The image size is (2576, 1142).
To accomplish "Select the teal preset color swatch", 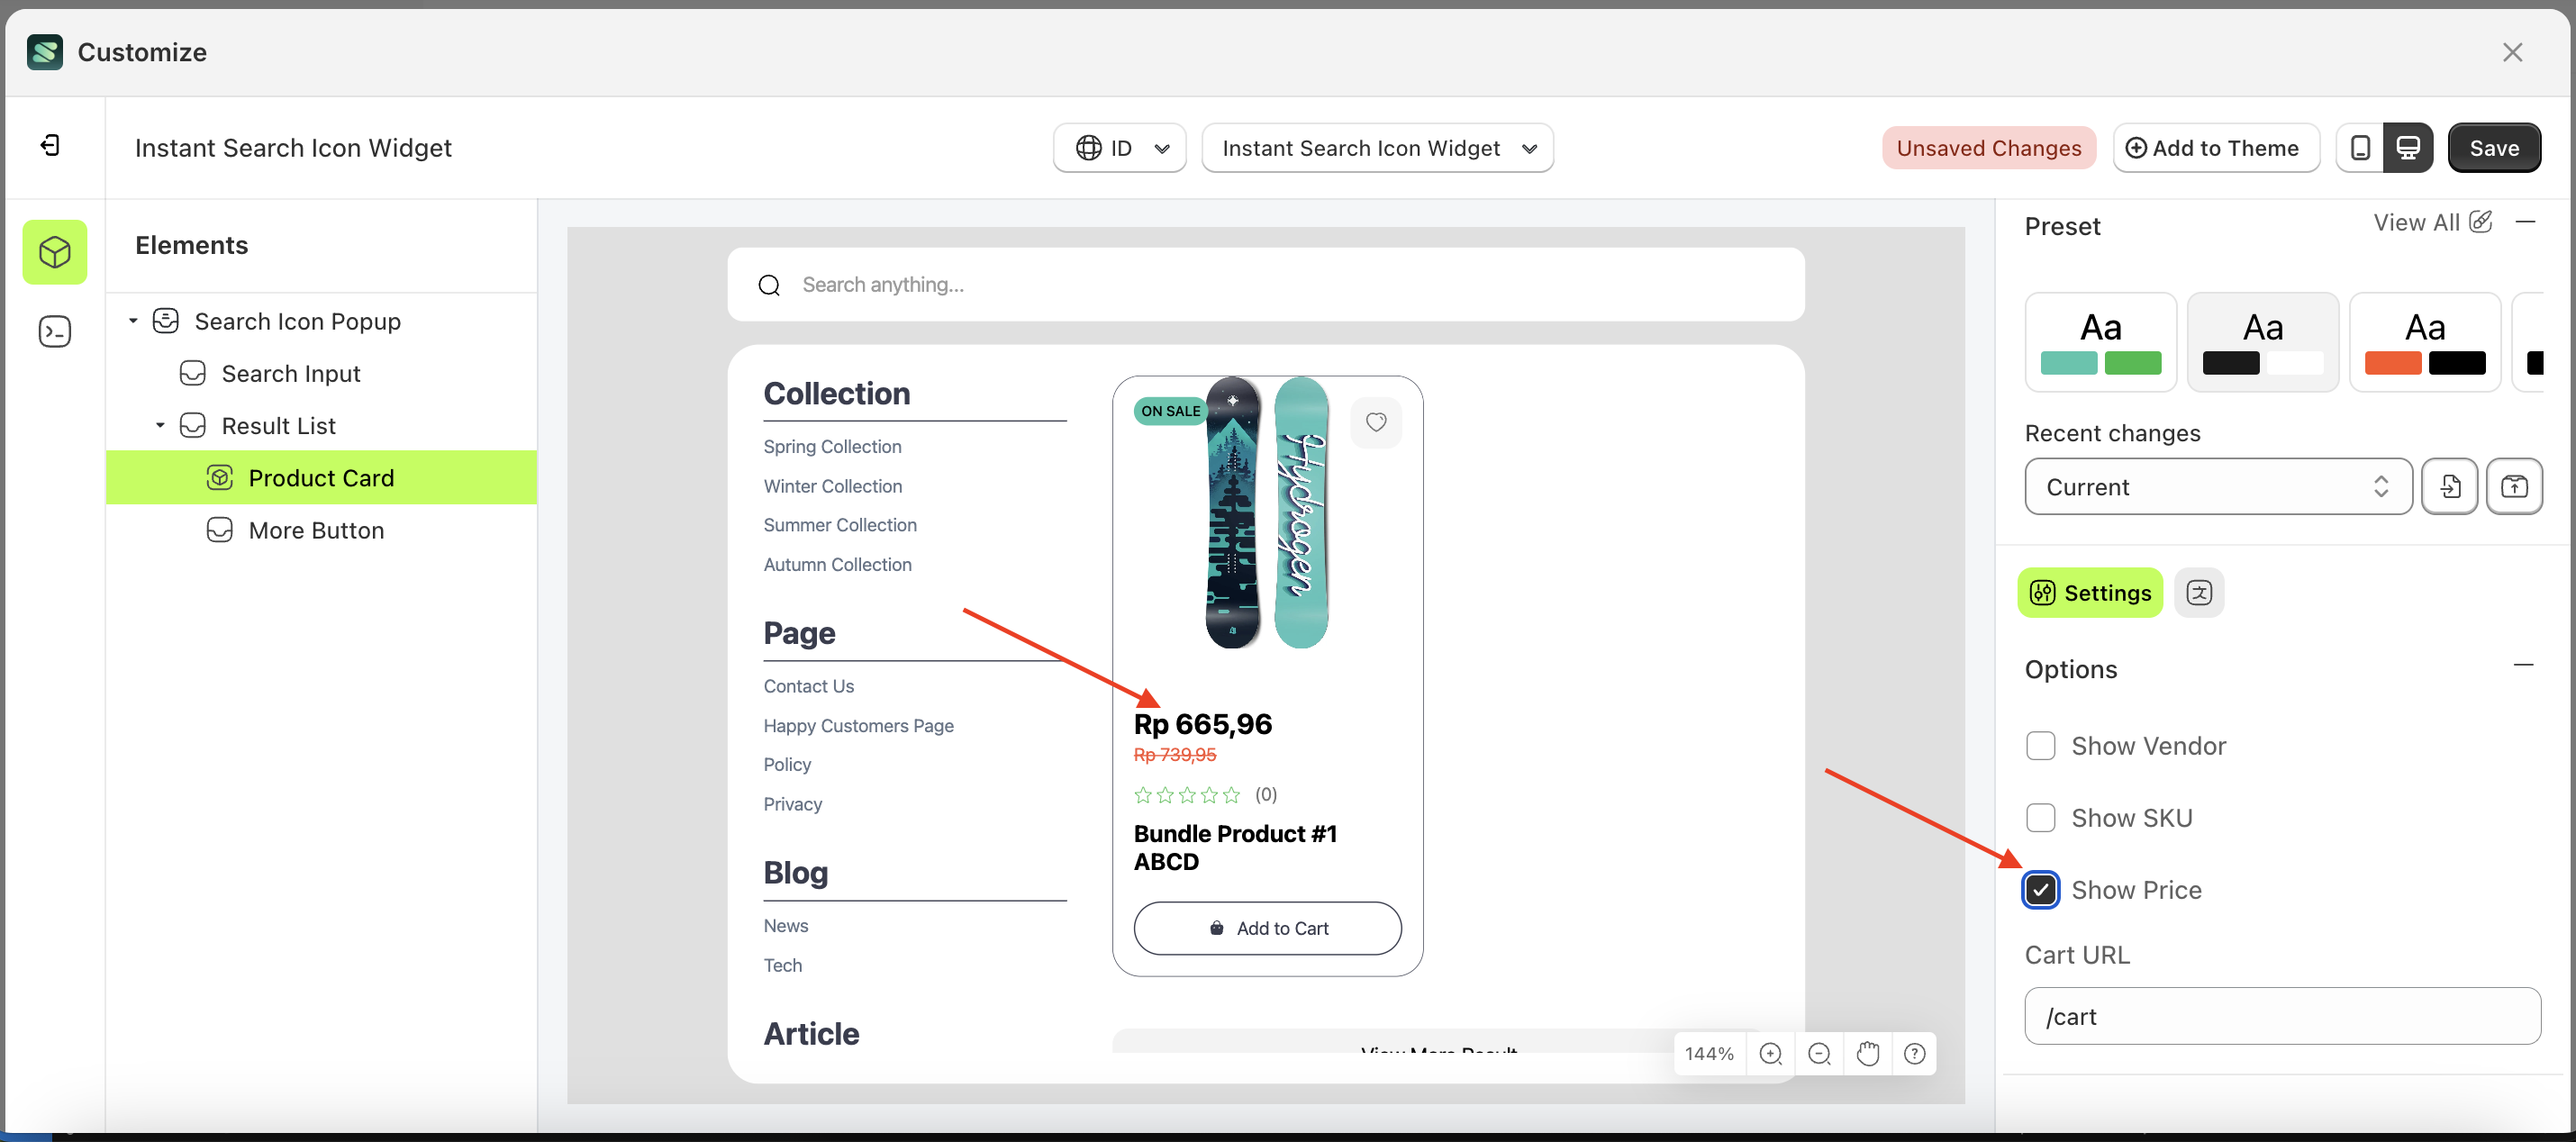I will tap(2100, 341).
